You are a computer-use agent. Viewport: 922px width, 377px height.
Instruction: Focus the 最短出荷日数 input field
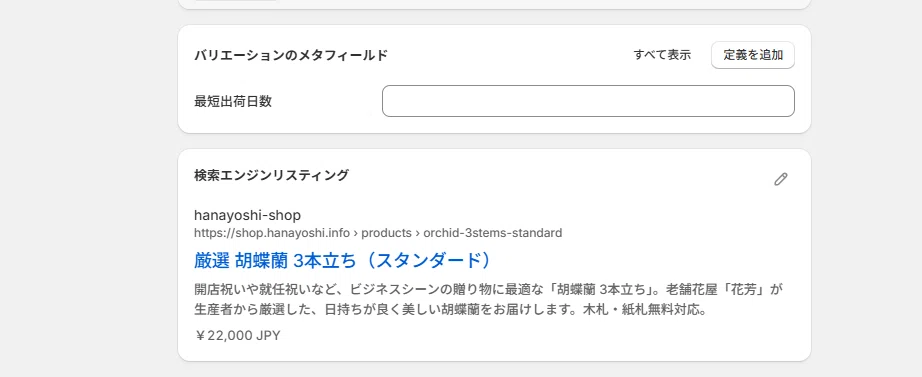[588, 101]
